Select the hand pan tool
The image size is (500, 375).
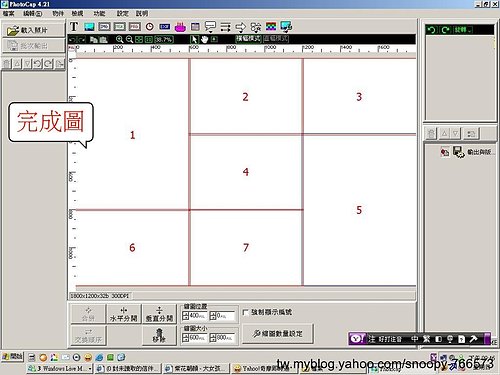click(204, 39)
